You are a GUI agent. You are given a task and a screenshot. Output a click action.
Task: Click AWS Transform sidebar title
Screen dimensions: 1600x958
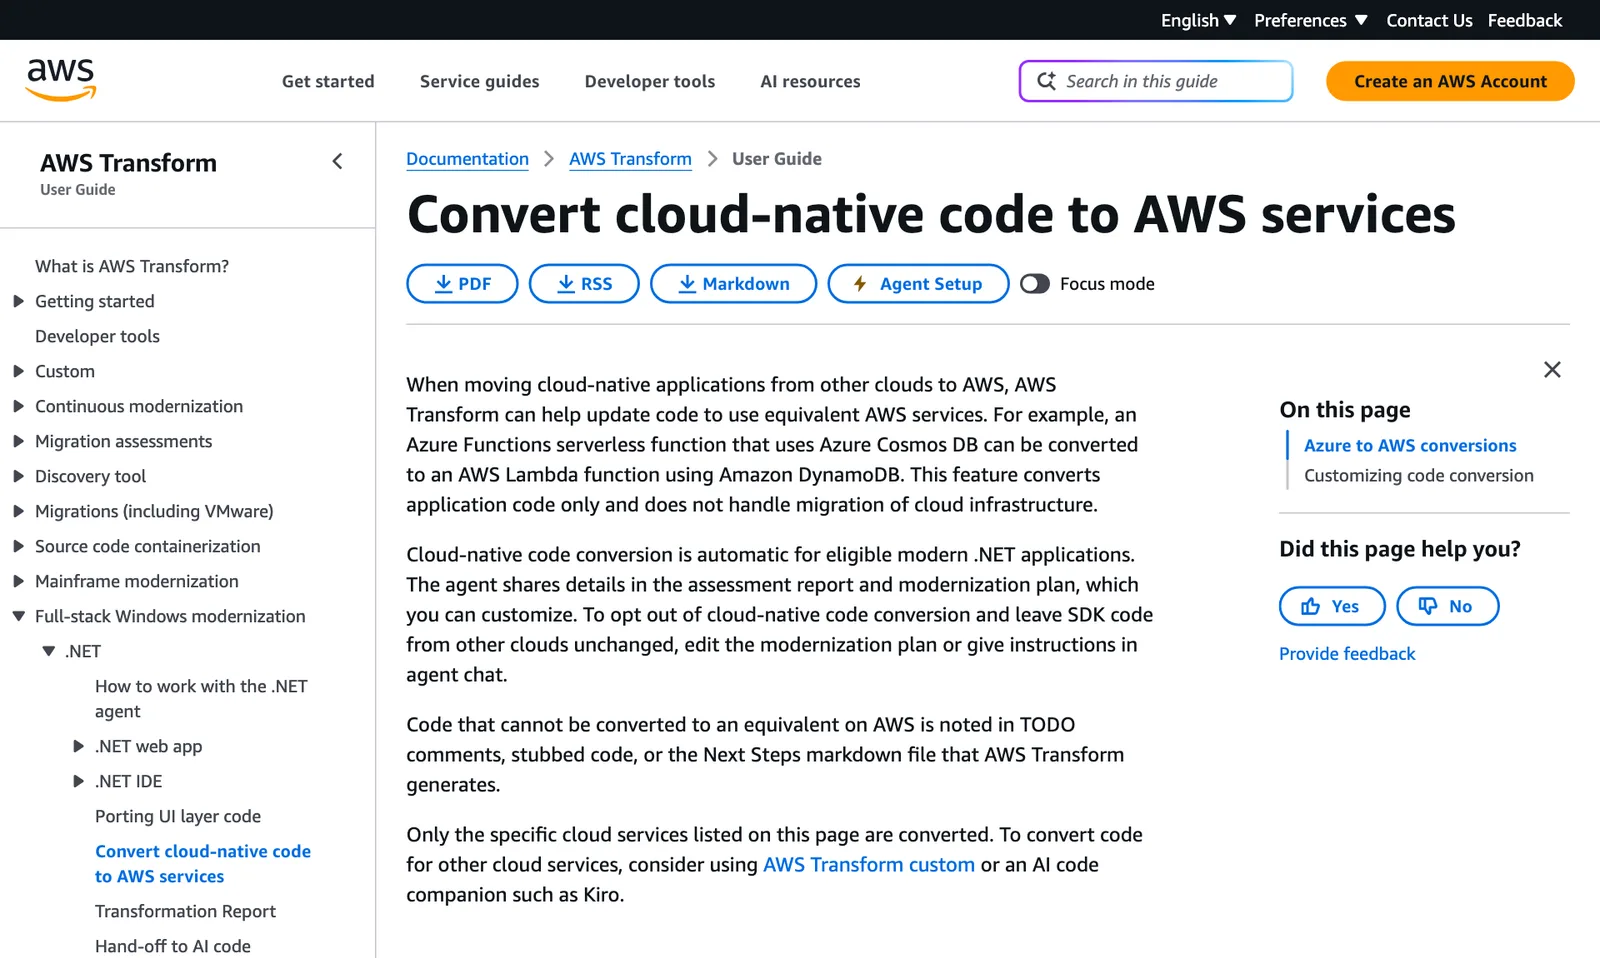click(x=128, y=163)
